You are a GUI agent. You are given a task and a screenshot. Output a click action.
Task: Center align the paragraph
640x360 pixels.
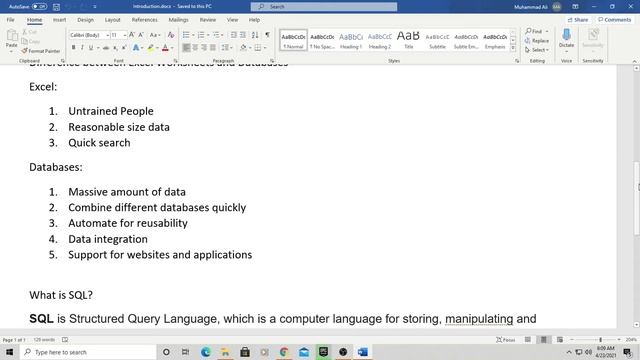pyautogui.click(x=195, y=48)
